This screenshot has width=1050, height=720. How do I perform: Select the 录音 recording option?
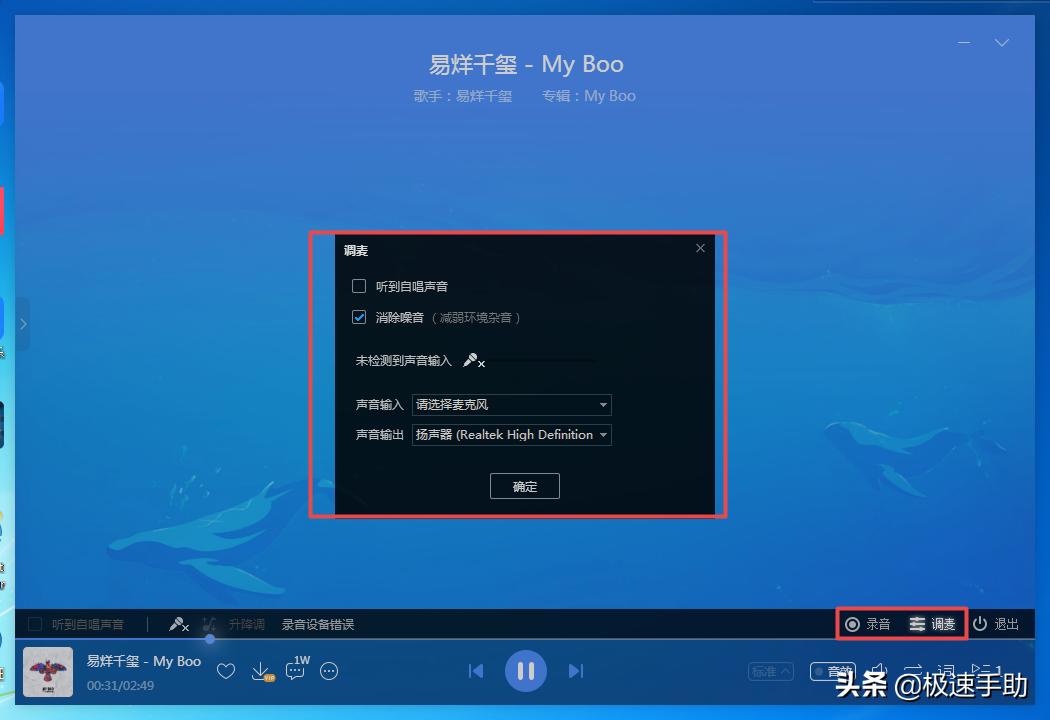866,623
